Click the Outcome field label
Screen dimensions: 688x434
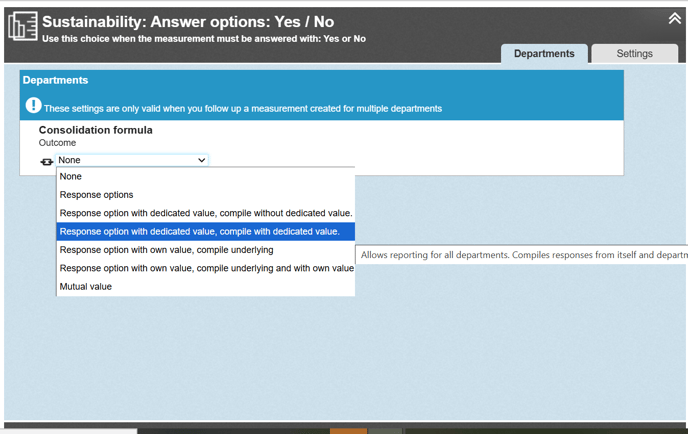click(x=57, y=143)
